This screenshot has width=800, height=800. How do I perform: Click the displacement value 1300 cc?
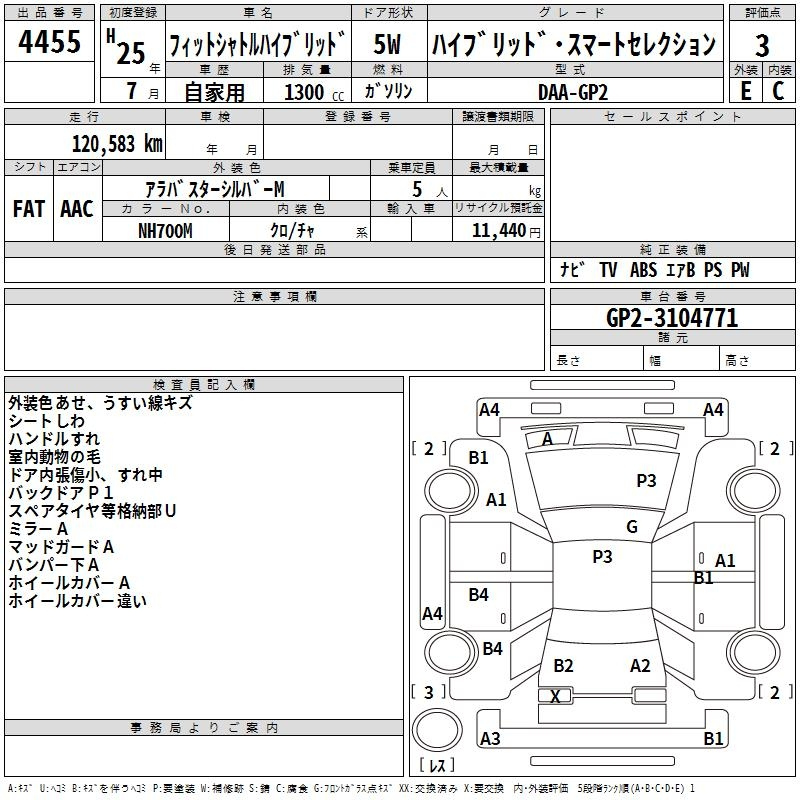[x=314, y=92]
